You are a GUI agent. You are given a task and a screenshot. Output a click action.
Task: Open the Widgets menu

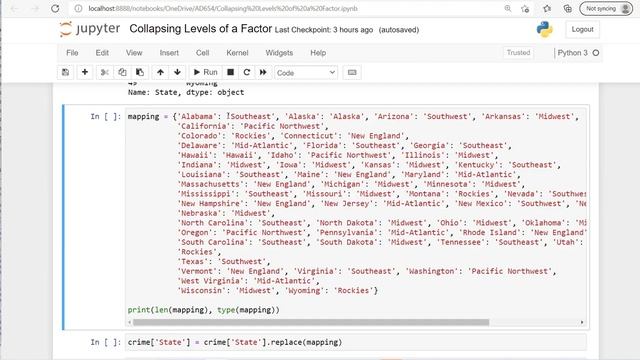coord(279,53)
